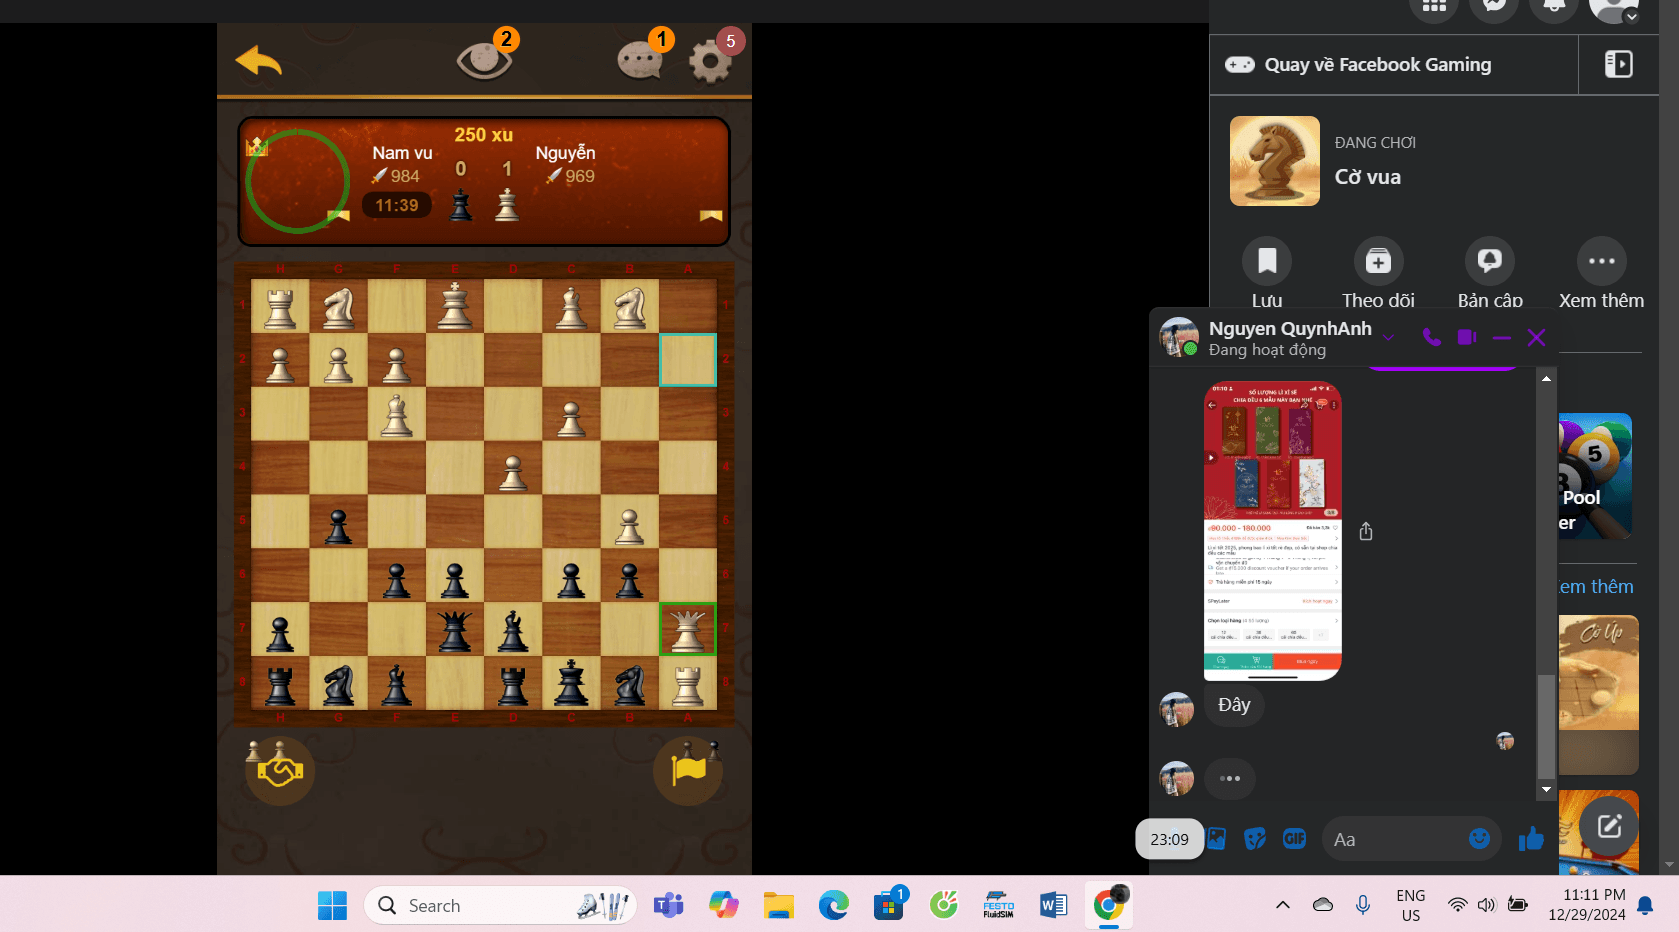Click the Aa message input field

coord(1395,840)
